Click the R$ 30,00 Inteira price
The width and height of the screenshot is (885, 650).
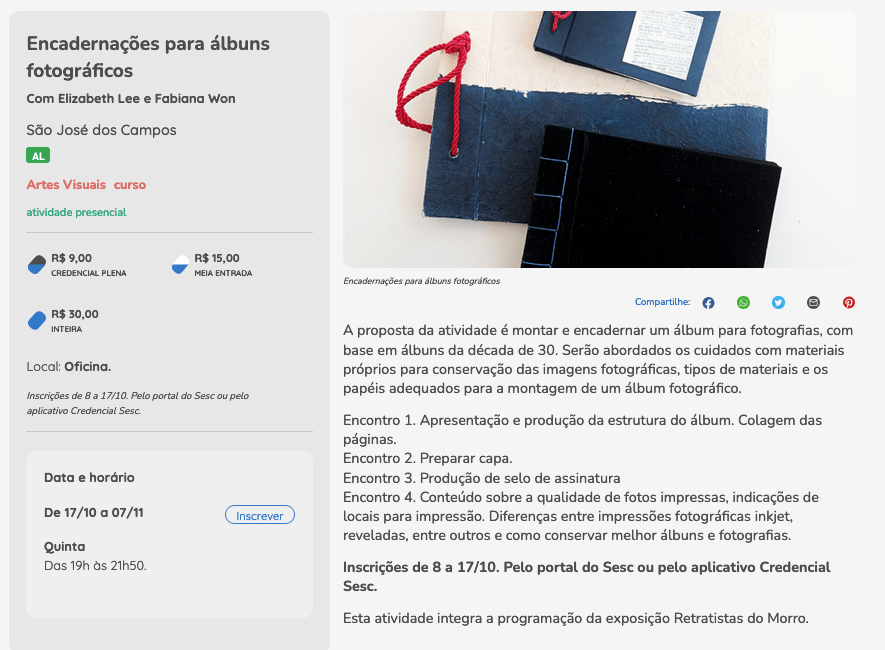[x=75, y=320]
